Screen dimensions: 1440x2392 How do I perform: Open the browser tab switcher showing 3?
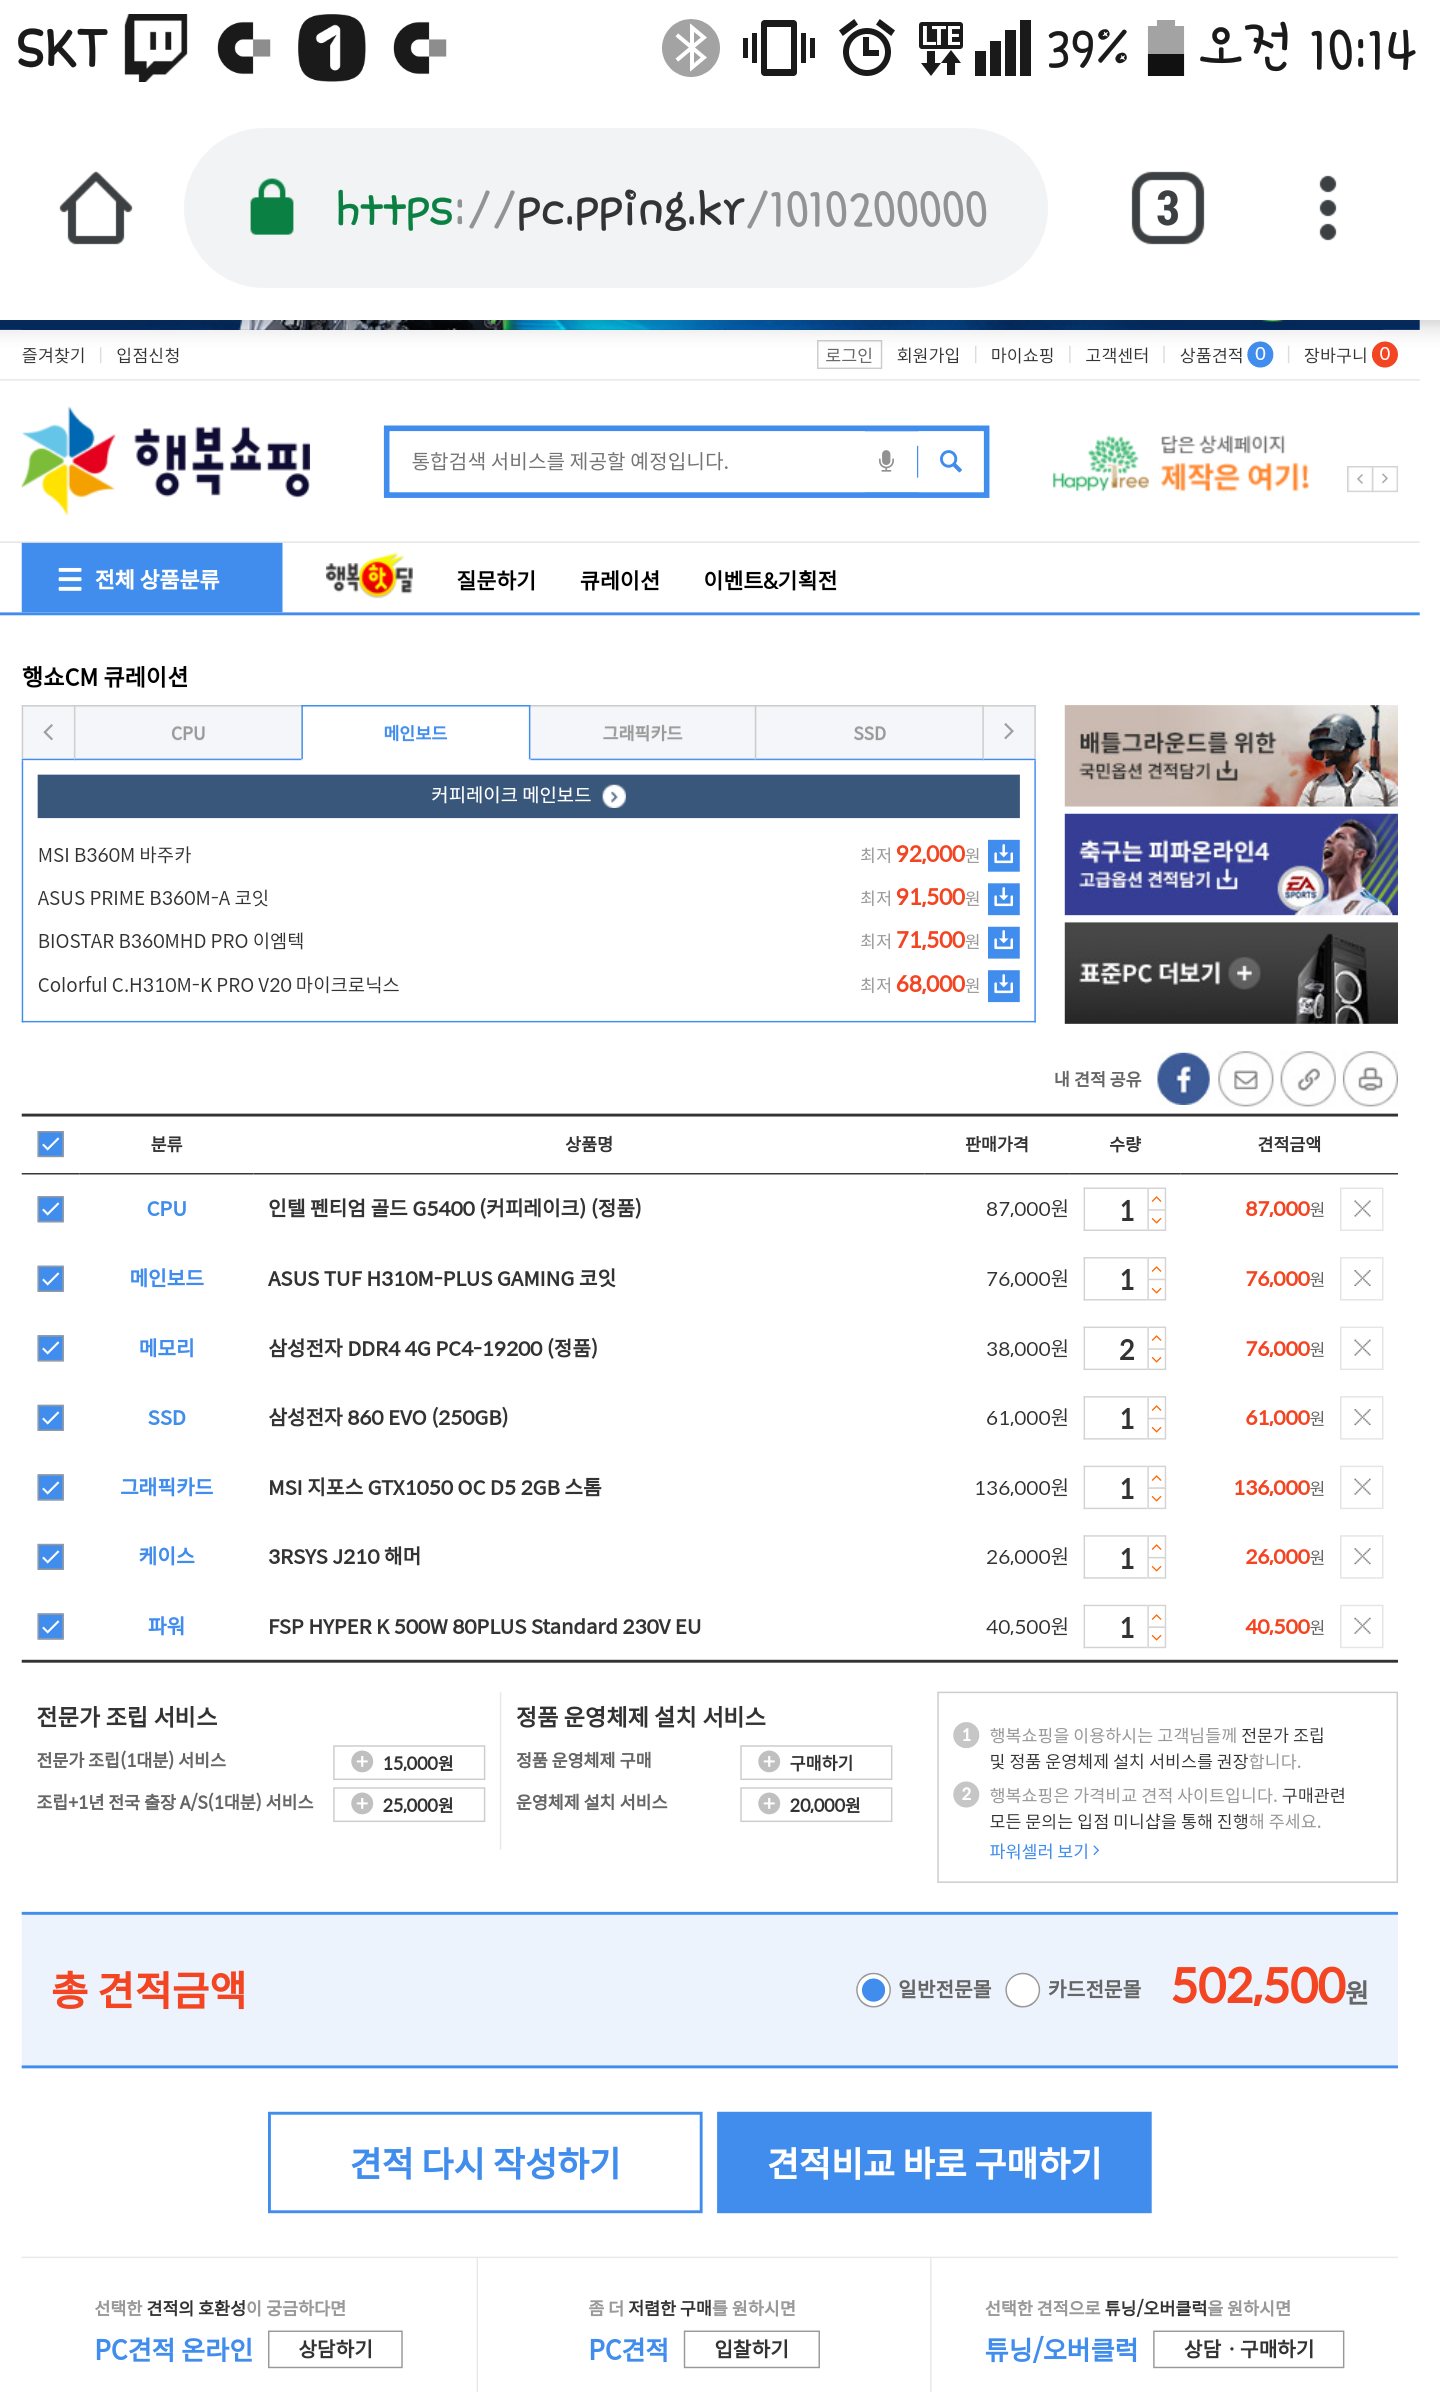click(x=1167, y=208)
